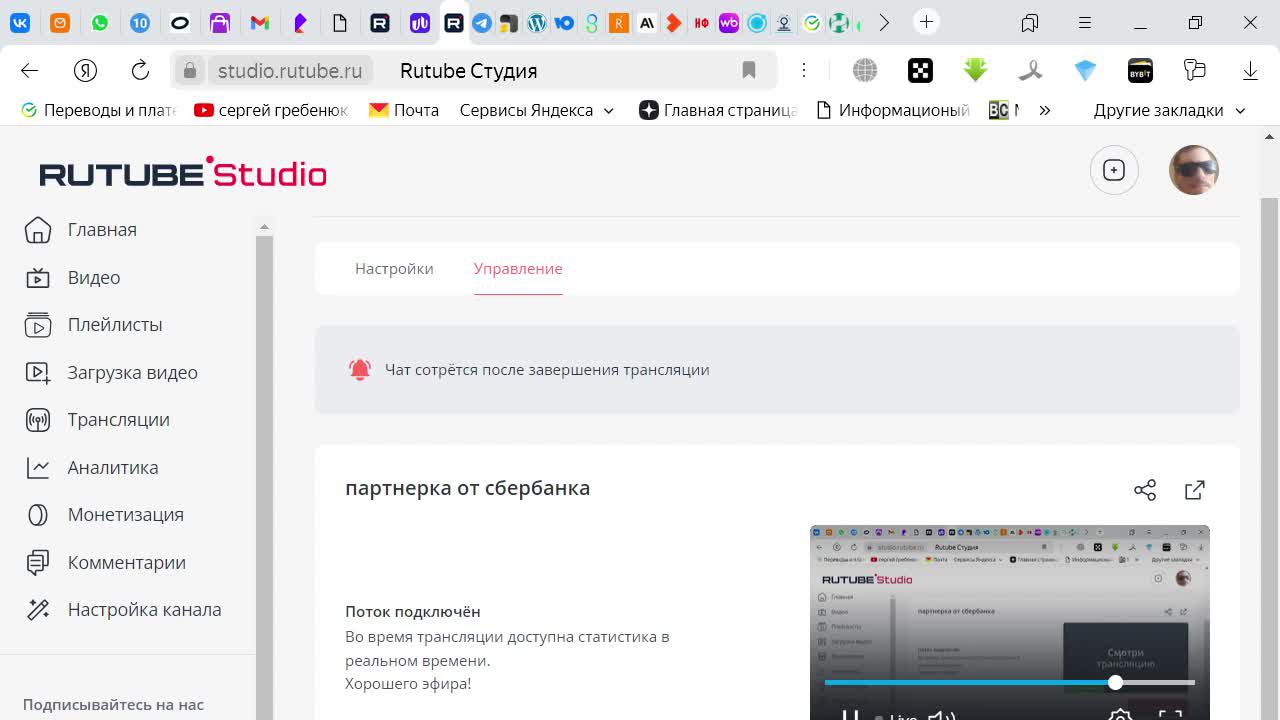Switch to the Telegram browser tab

(482, 22)
